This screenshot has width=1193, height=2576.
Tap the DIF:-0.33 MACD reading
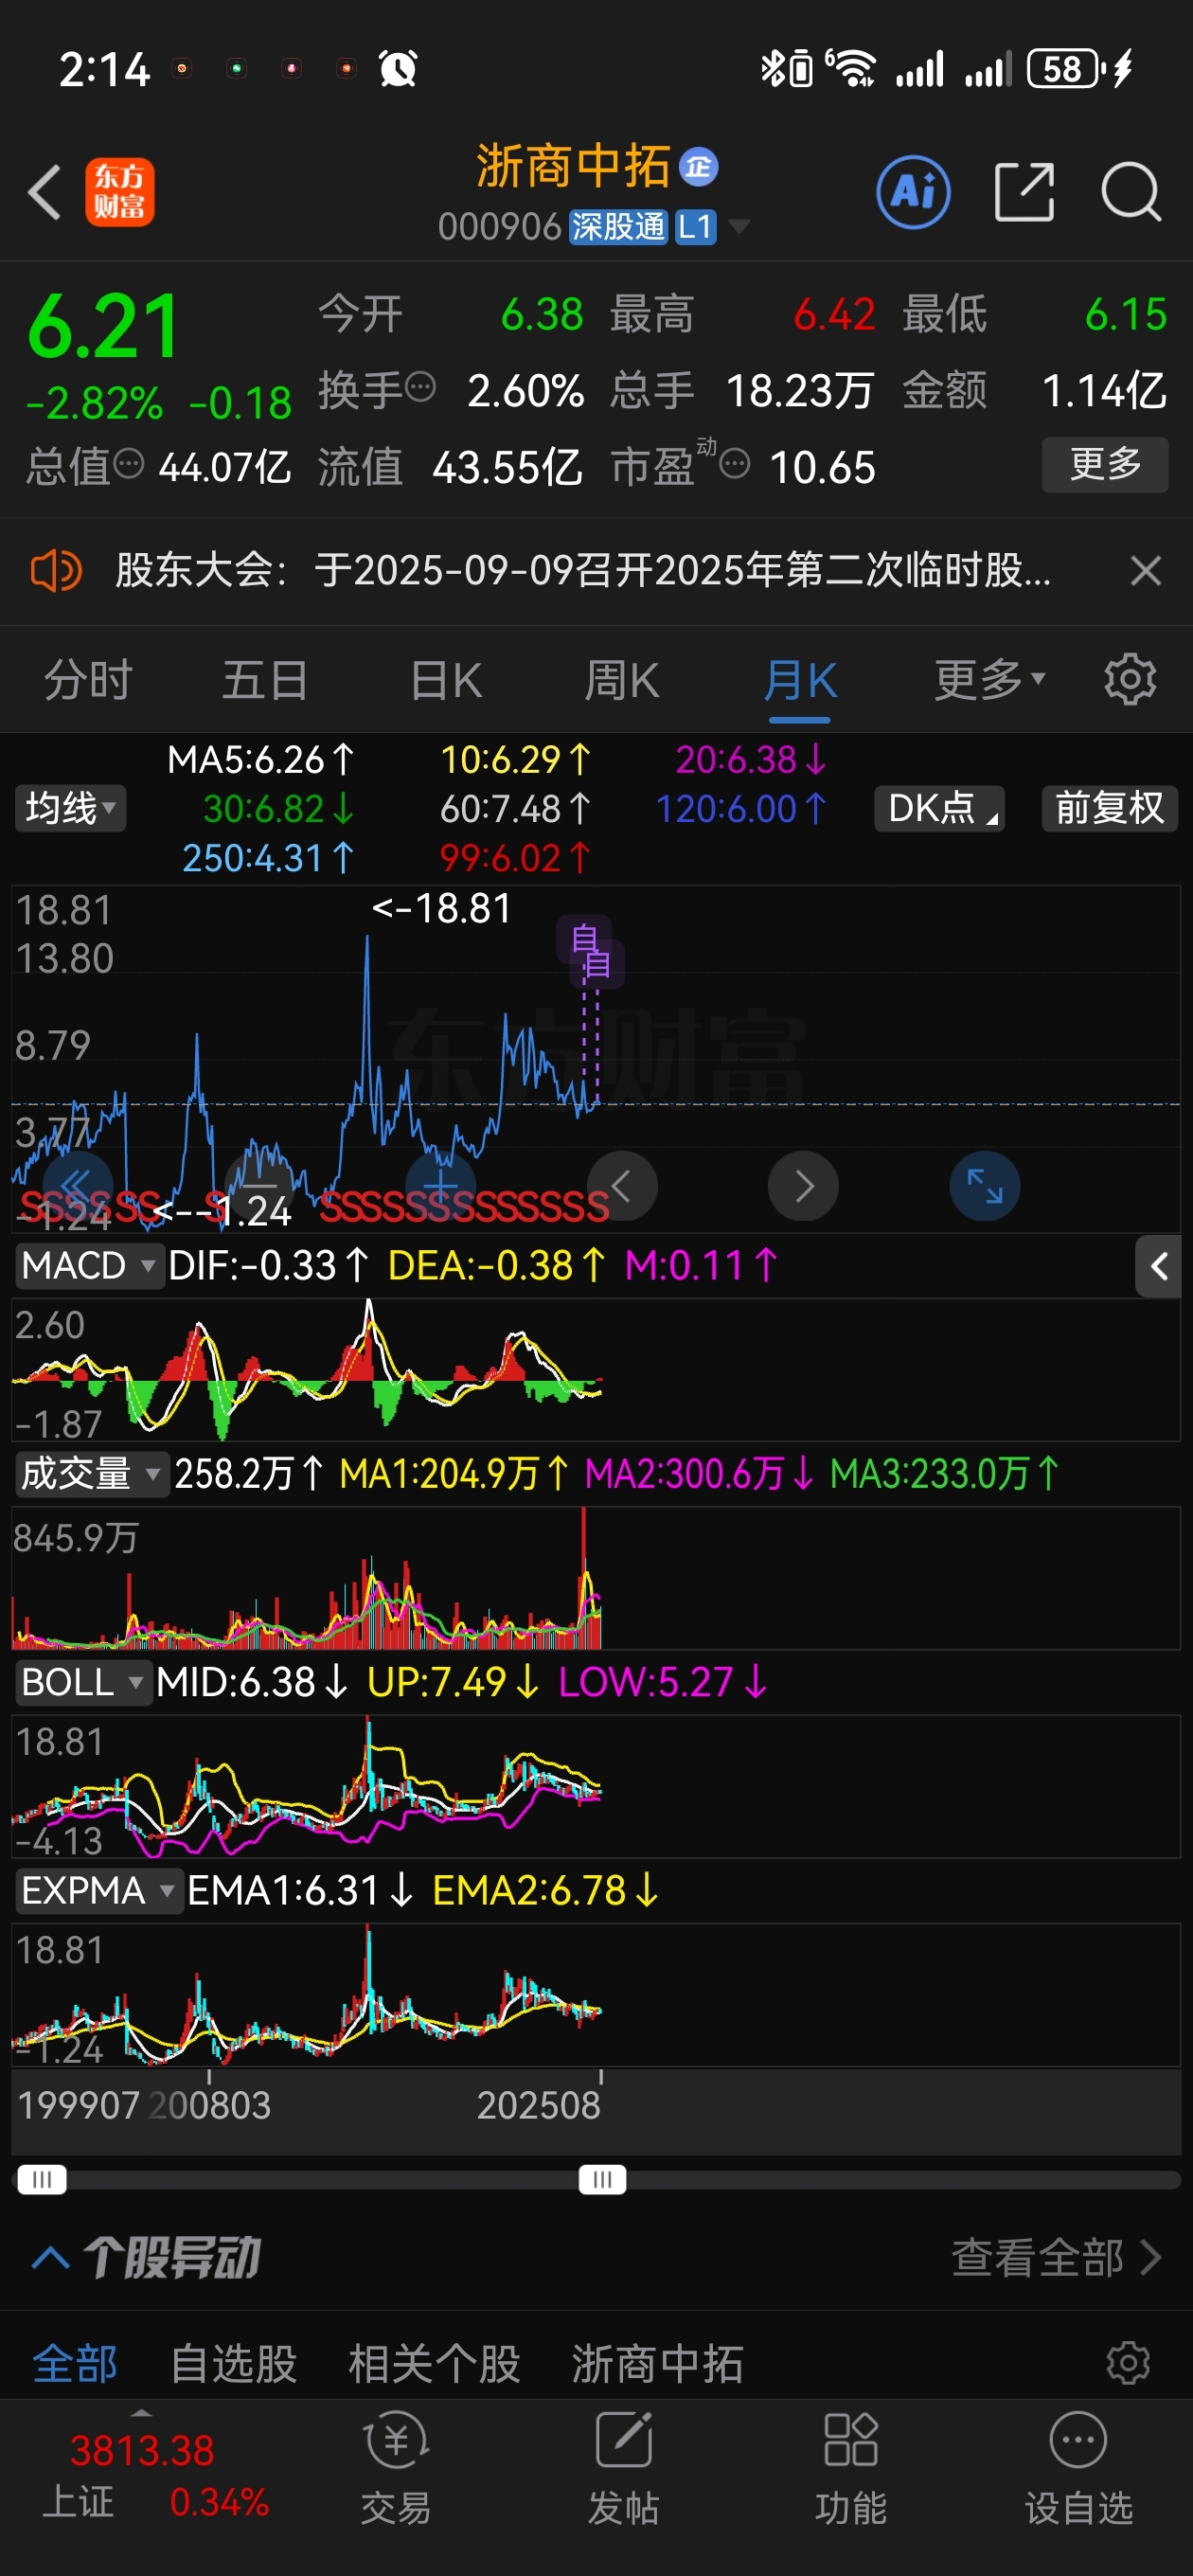[x=268, y=1266]
